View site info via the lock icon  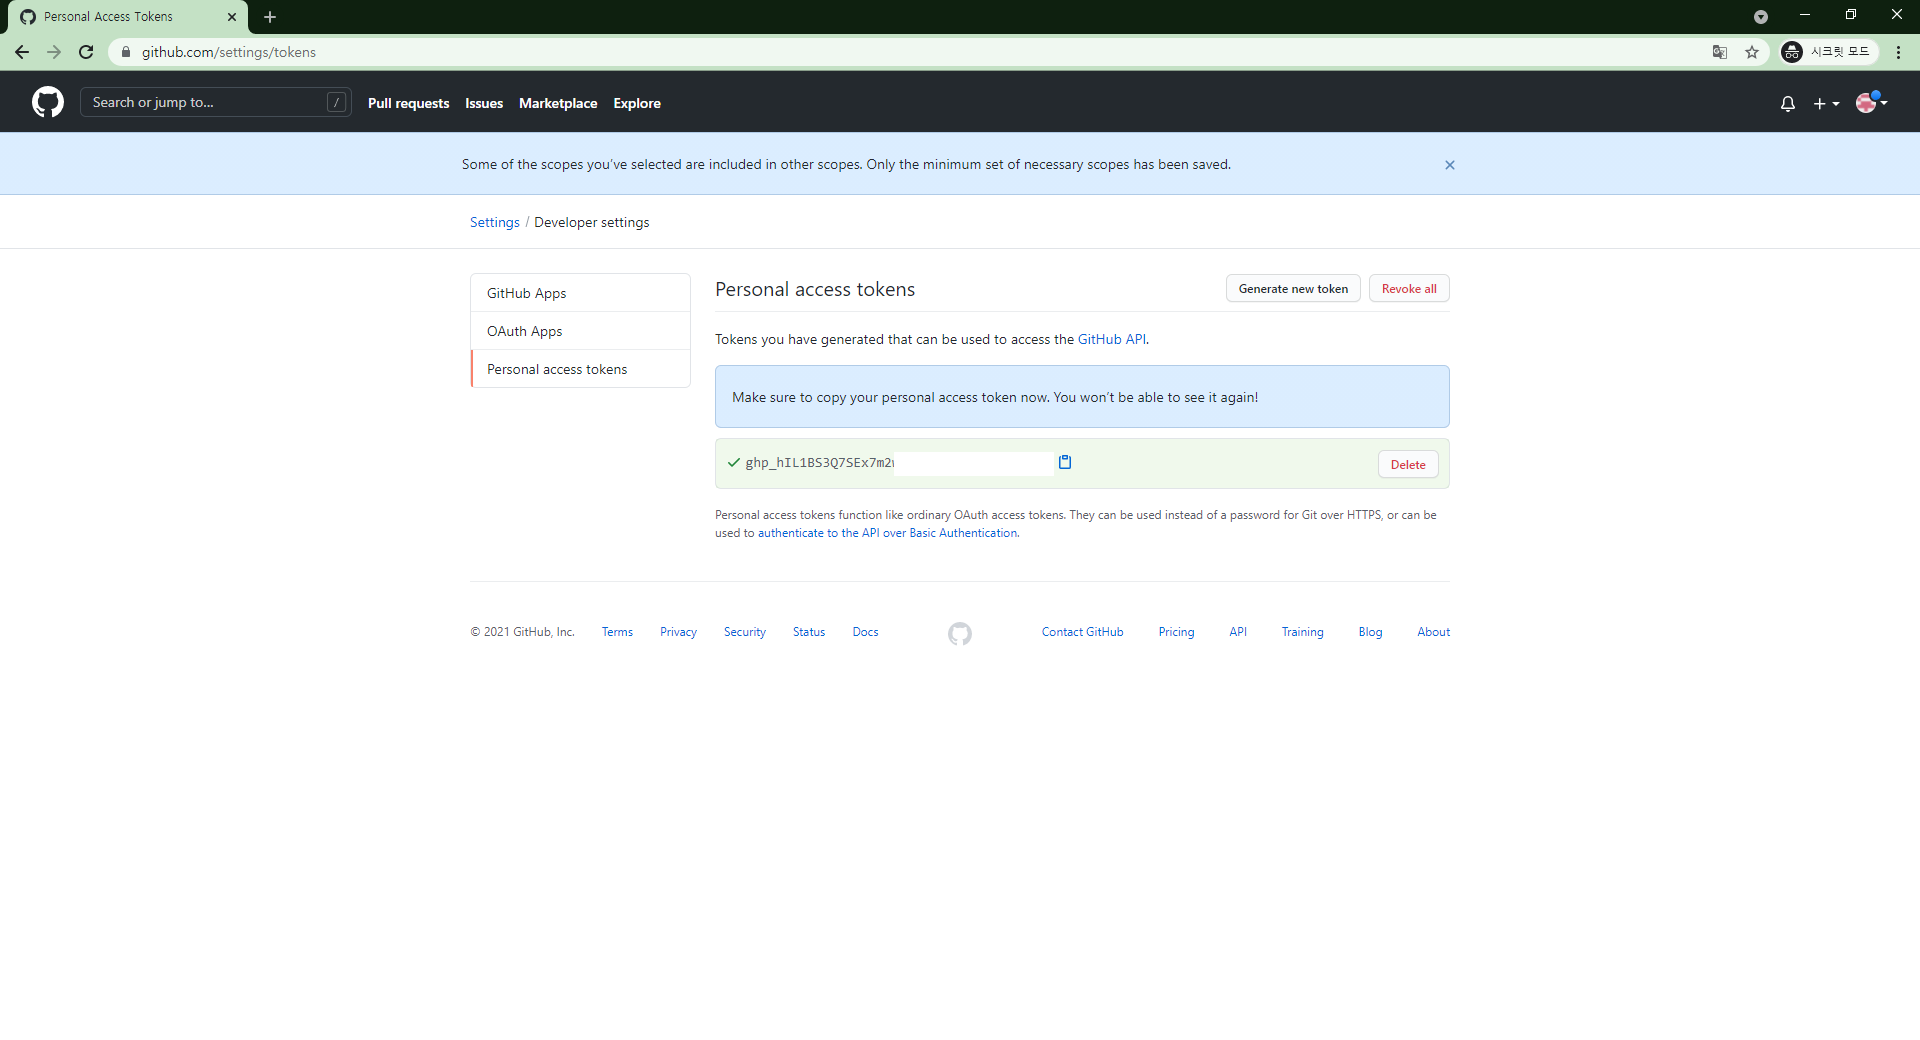126,52
